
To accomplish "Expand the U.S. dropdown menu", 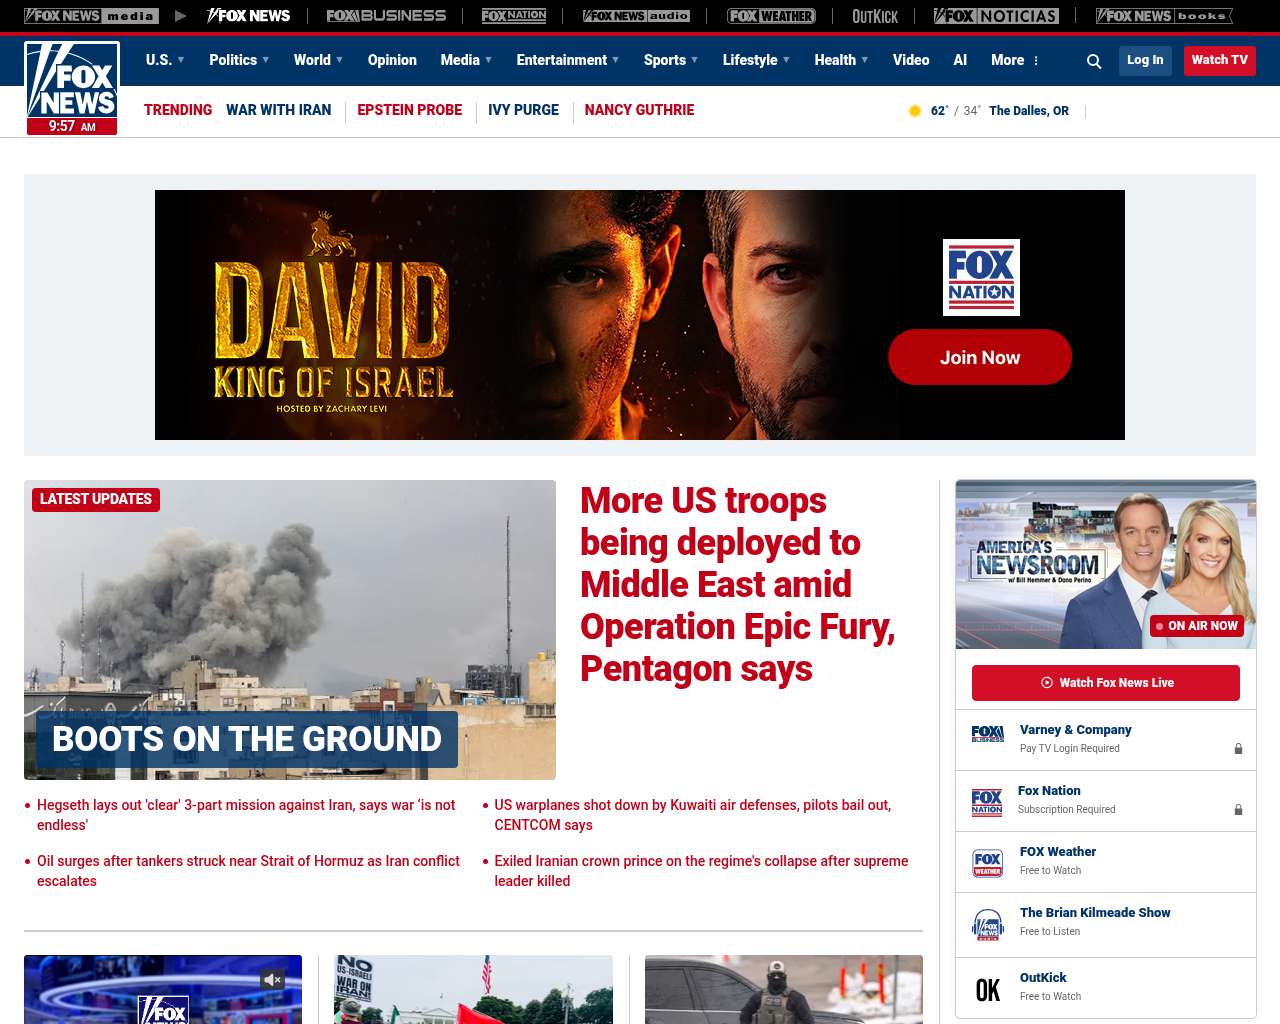I will pos(165,60).
